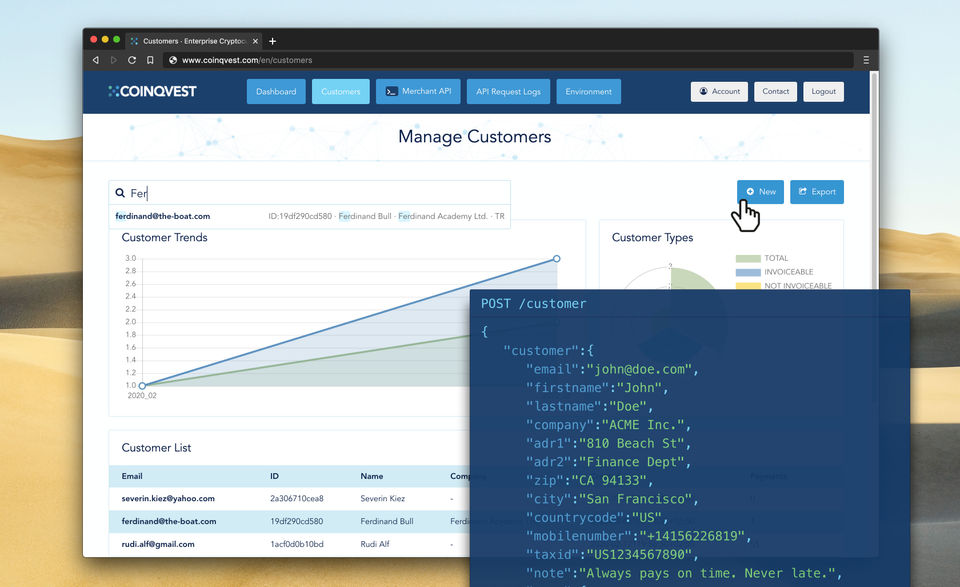This screenshot has height=587, width=960.
Task: Click the Customers browser tab title
Action: tap(194, 41)
